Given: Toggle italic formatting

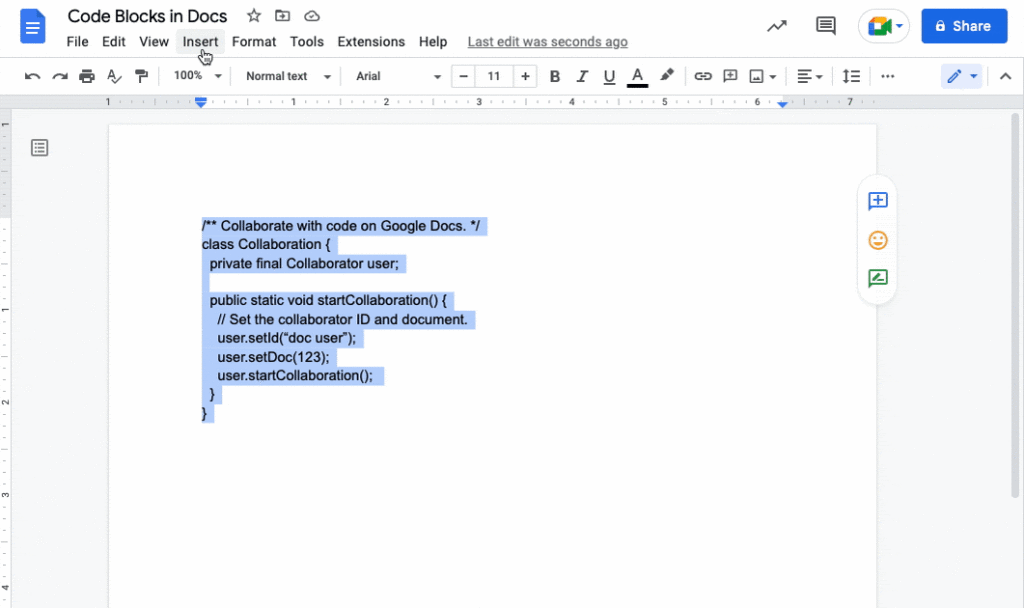Looking at the screenshot, I should click(x=583, y=76).
